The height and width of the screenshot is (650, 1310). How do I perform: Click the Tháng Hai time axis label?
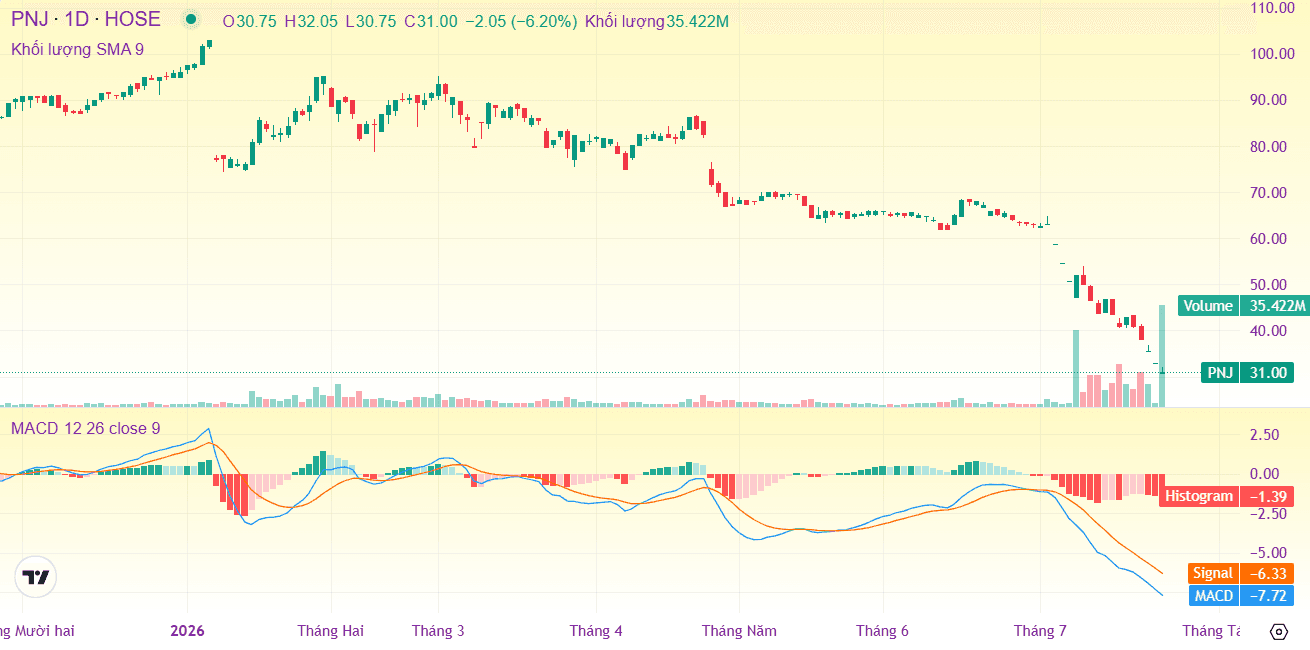coord(330,631)
